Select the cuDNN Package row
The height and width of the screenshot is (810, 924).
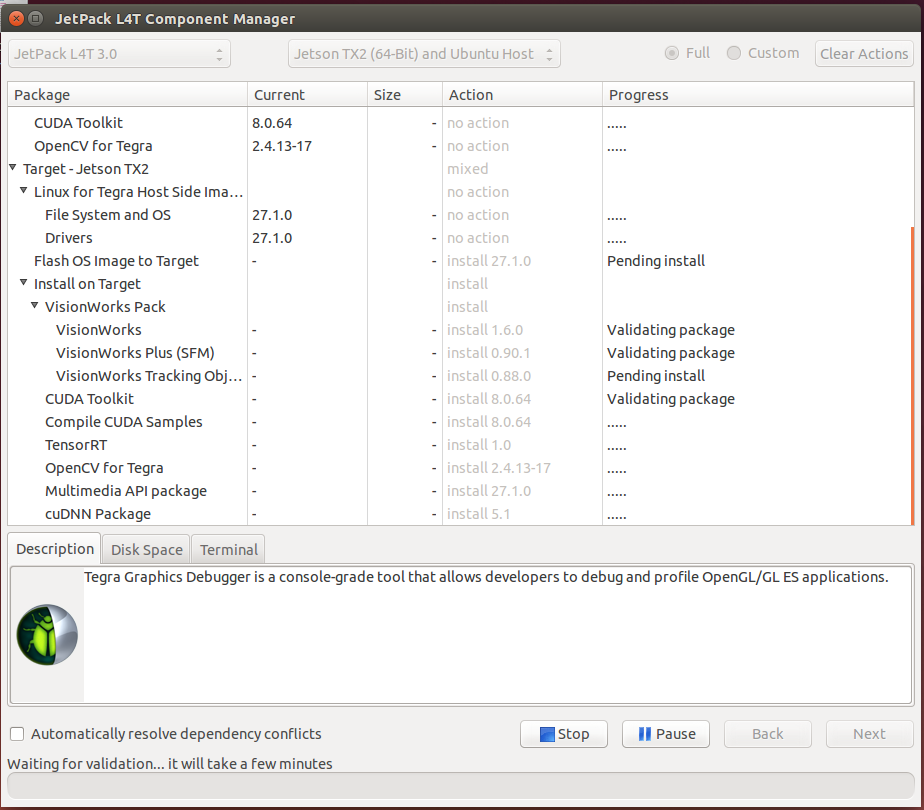click(459, 513)
